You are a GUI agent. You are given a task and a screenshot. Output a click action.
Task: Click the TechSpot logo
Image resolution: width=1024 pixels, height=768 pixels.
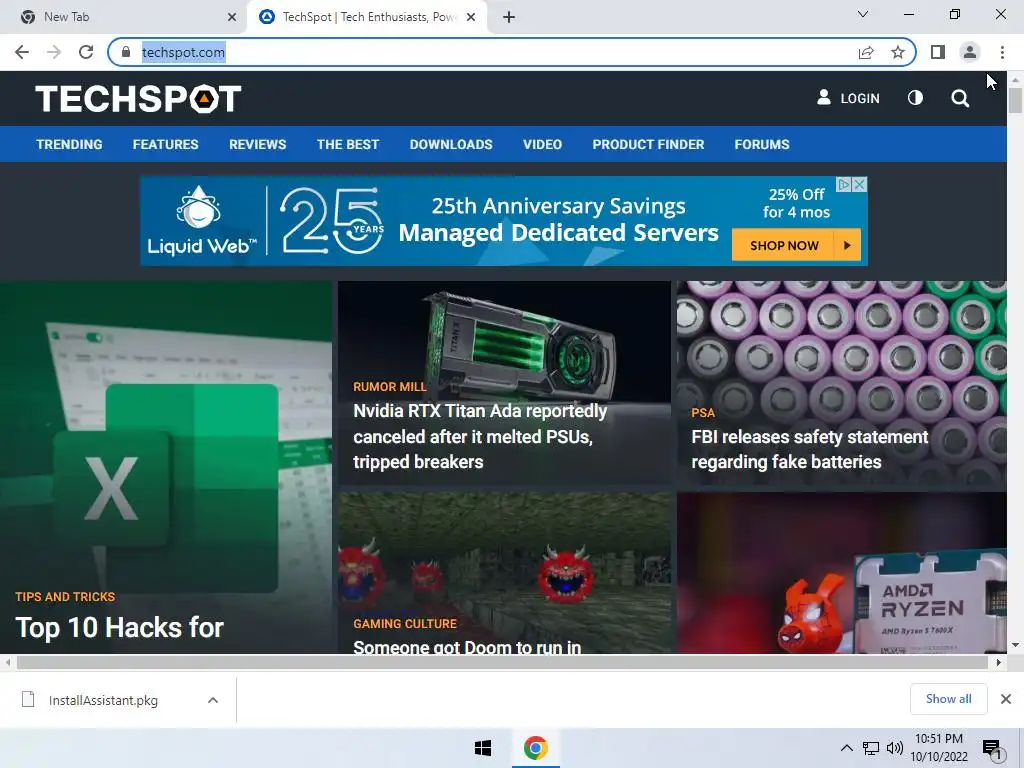(x=138, y=99)
